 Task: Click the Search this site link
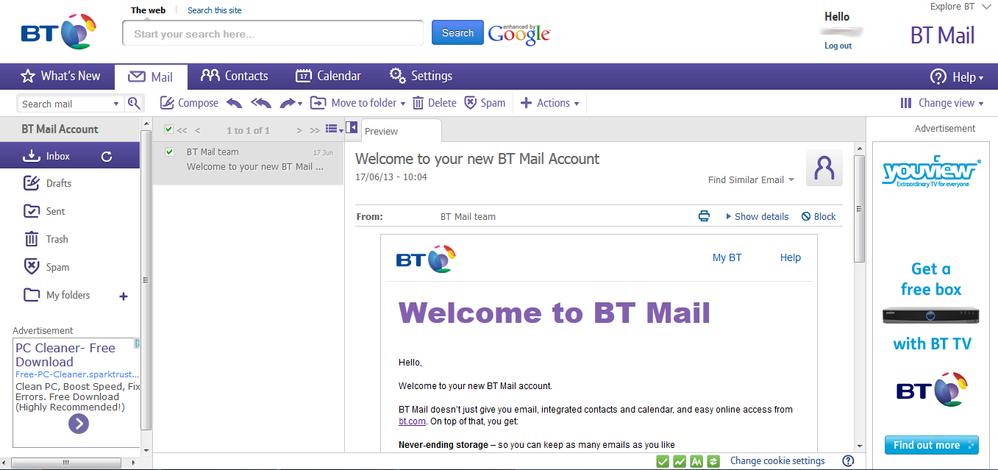[214, 10]
